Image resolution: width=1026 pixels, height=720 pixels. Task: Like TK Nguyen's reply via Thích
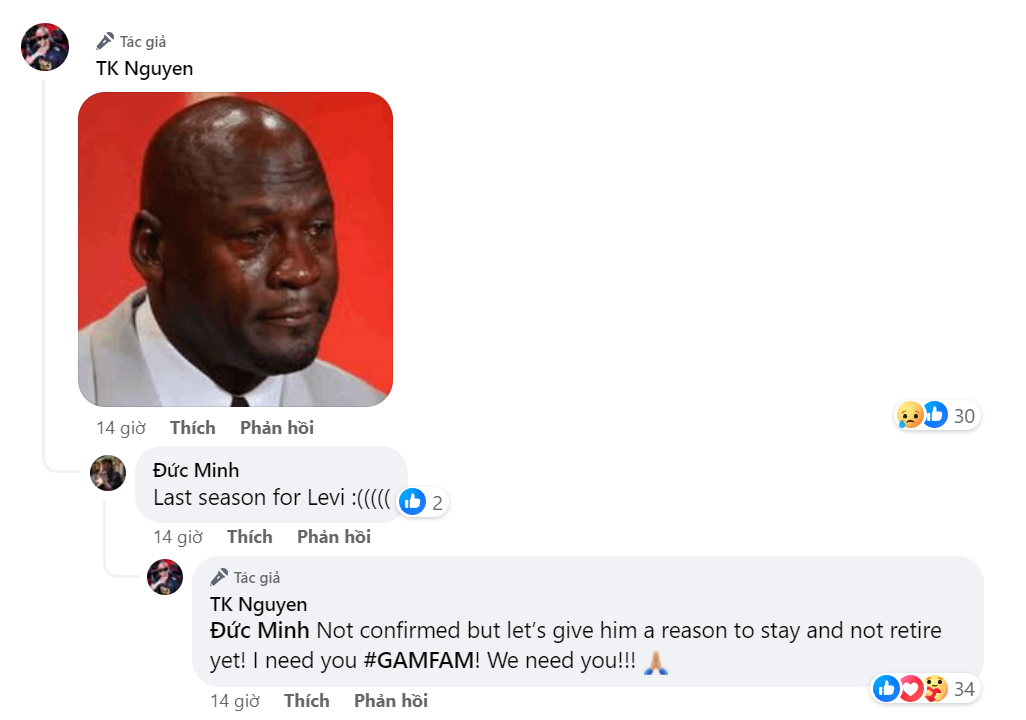pos(306,701)
